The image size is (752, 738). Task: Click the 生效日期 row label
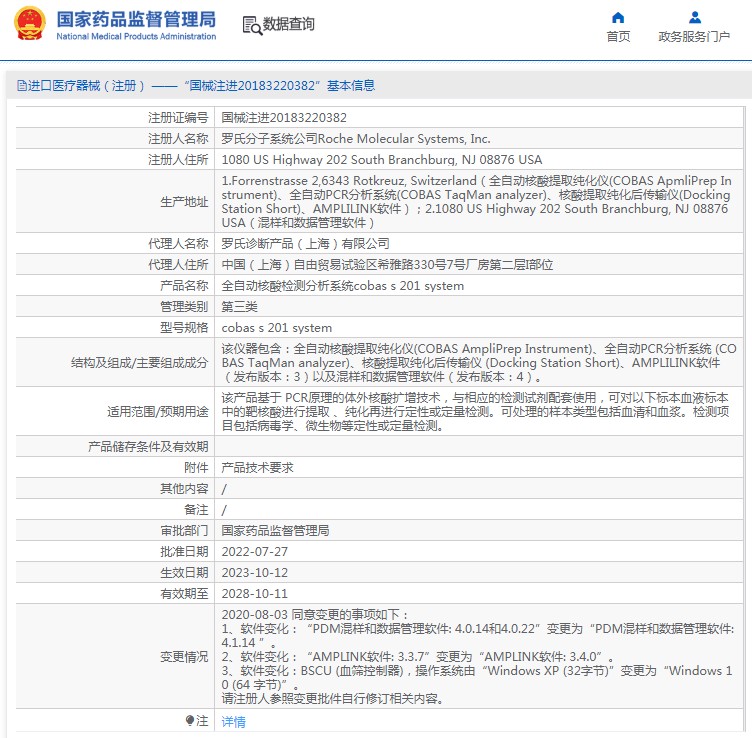click(184, 573)
